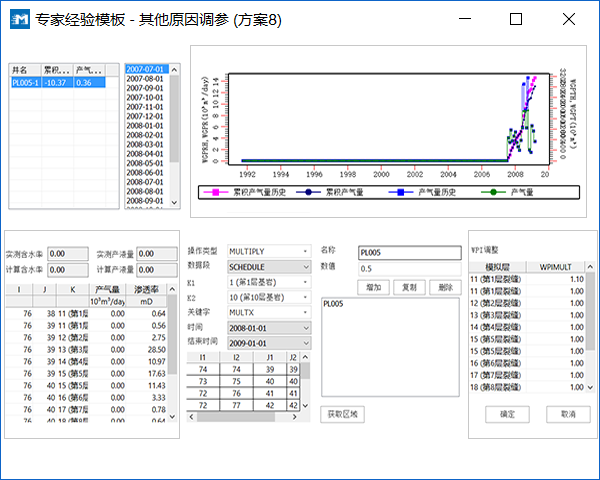Viewport: 600px width, 480px height.
Task: Click the 产气量 green legend marker
Action: click(x=492, y=191)
